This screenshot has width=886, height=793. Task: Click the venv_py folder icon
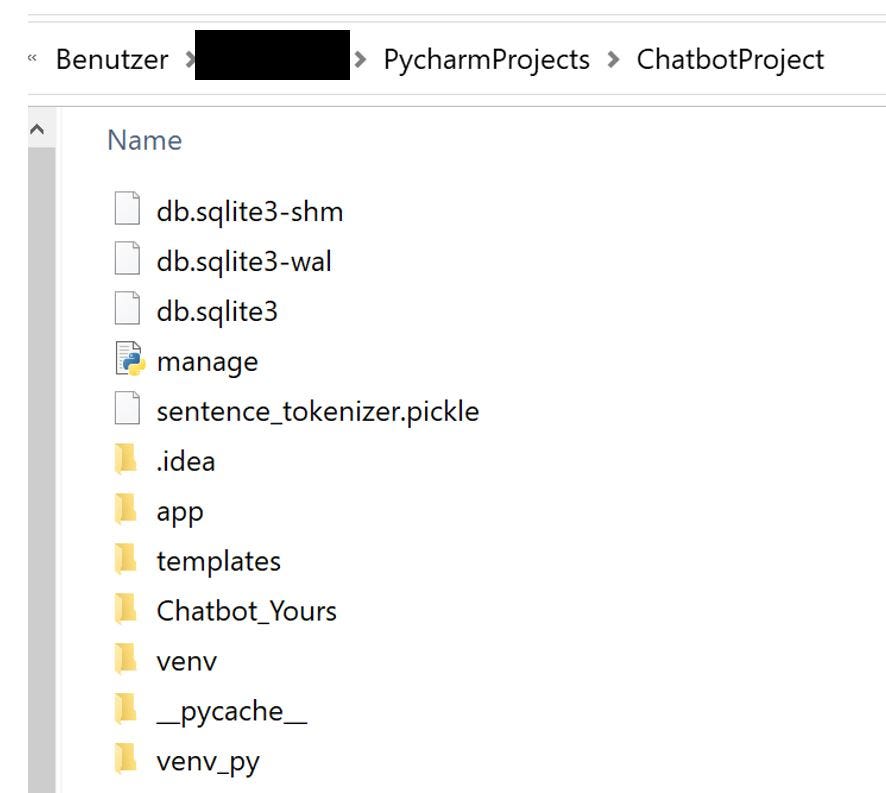point(126,762)
